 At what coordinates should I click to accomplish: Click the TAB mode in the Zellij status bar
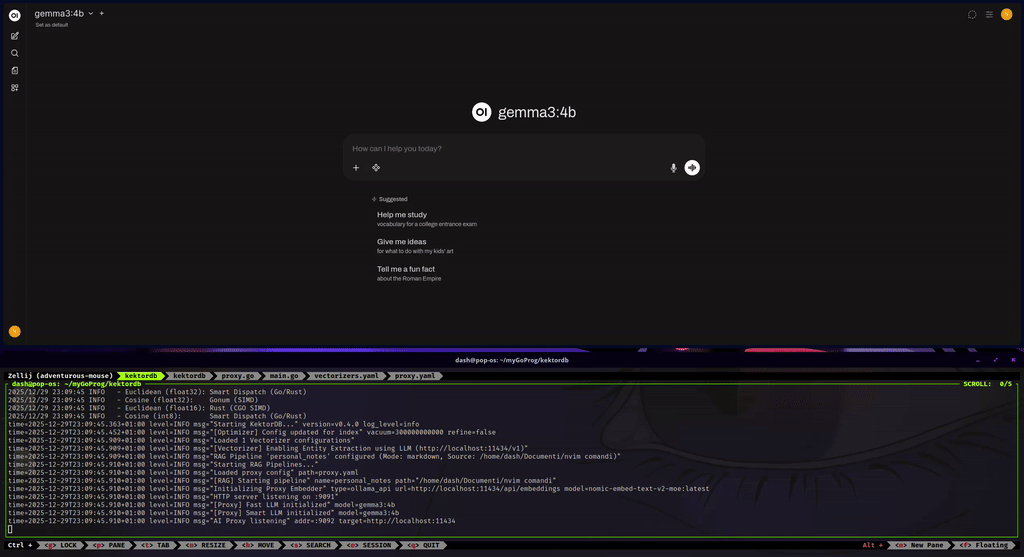[x=155, y=545]
